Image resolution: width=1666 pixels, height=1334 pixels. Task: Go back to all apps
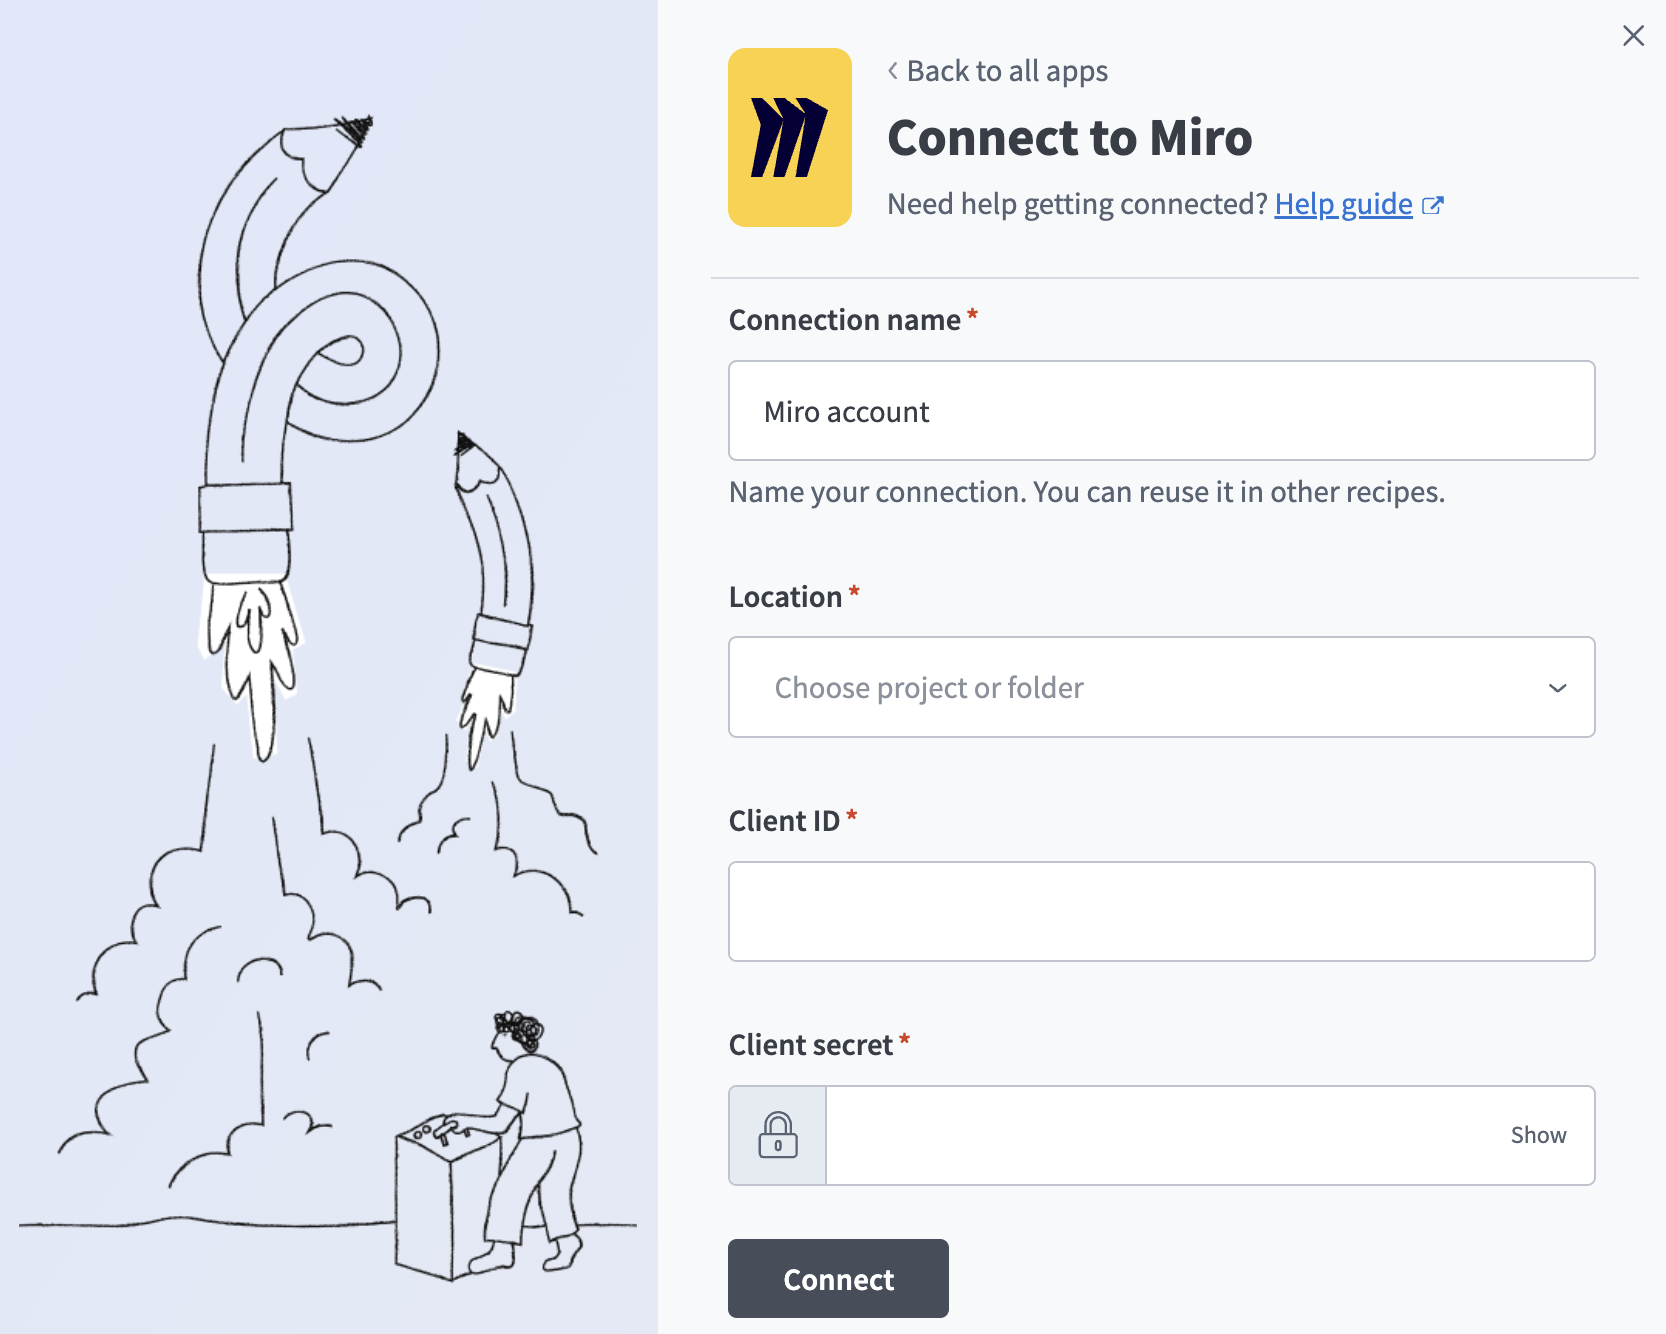pos(997,71)
